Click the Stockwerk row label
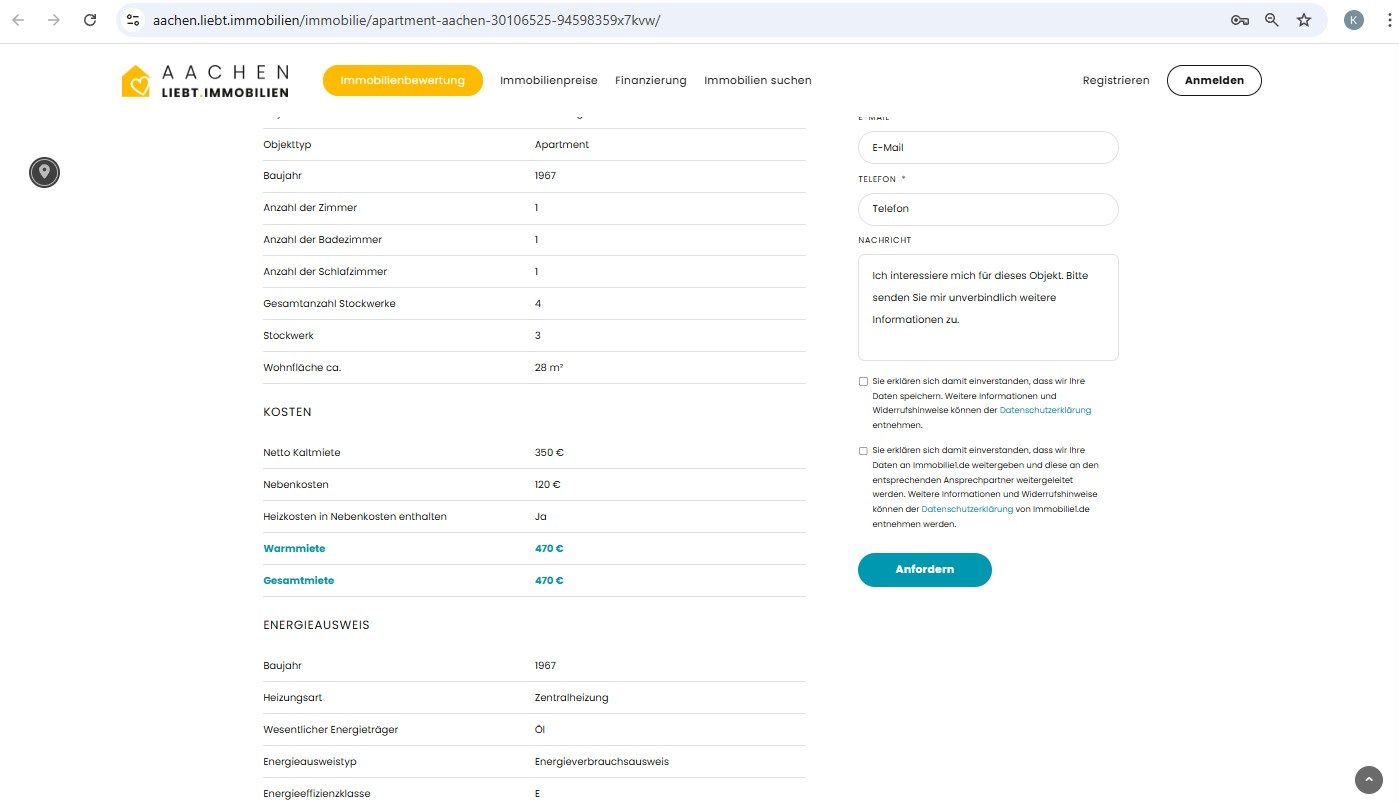 click(289, 335)
